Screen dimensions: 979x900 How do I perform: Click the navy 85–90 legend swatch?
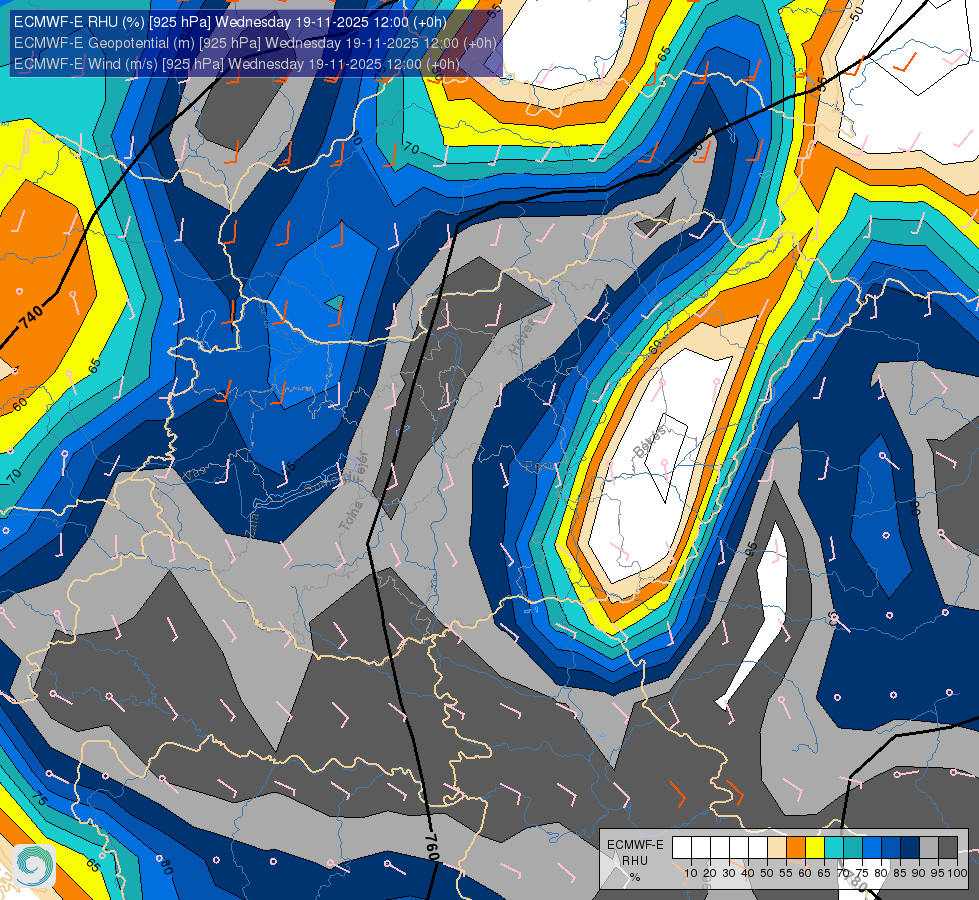910,848
